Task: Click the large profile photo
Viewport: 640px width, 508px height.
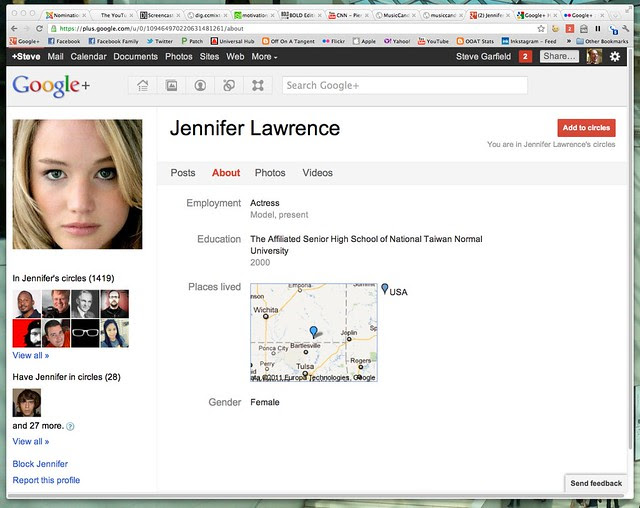Action: [77, 184]
